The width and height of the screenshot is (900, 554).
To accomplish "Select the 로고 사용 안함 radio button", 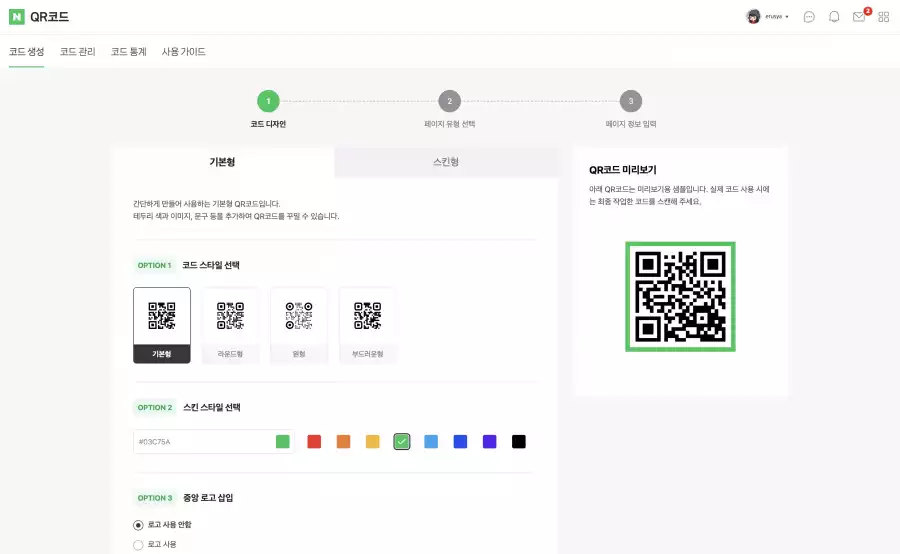I will pyautogui.click(x=138, y=525).
